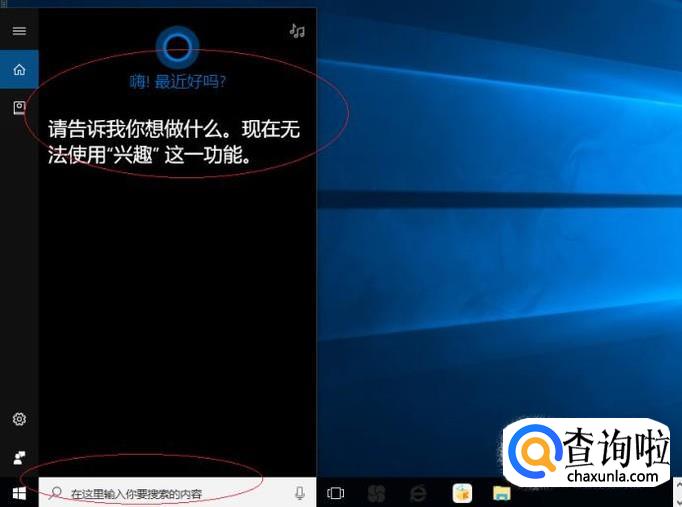This screenshot has width=682, height=507.
Task: Open the yellow app icon on taskbar
Action: pyautogui.click(x=462, y=493)
